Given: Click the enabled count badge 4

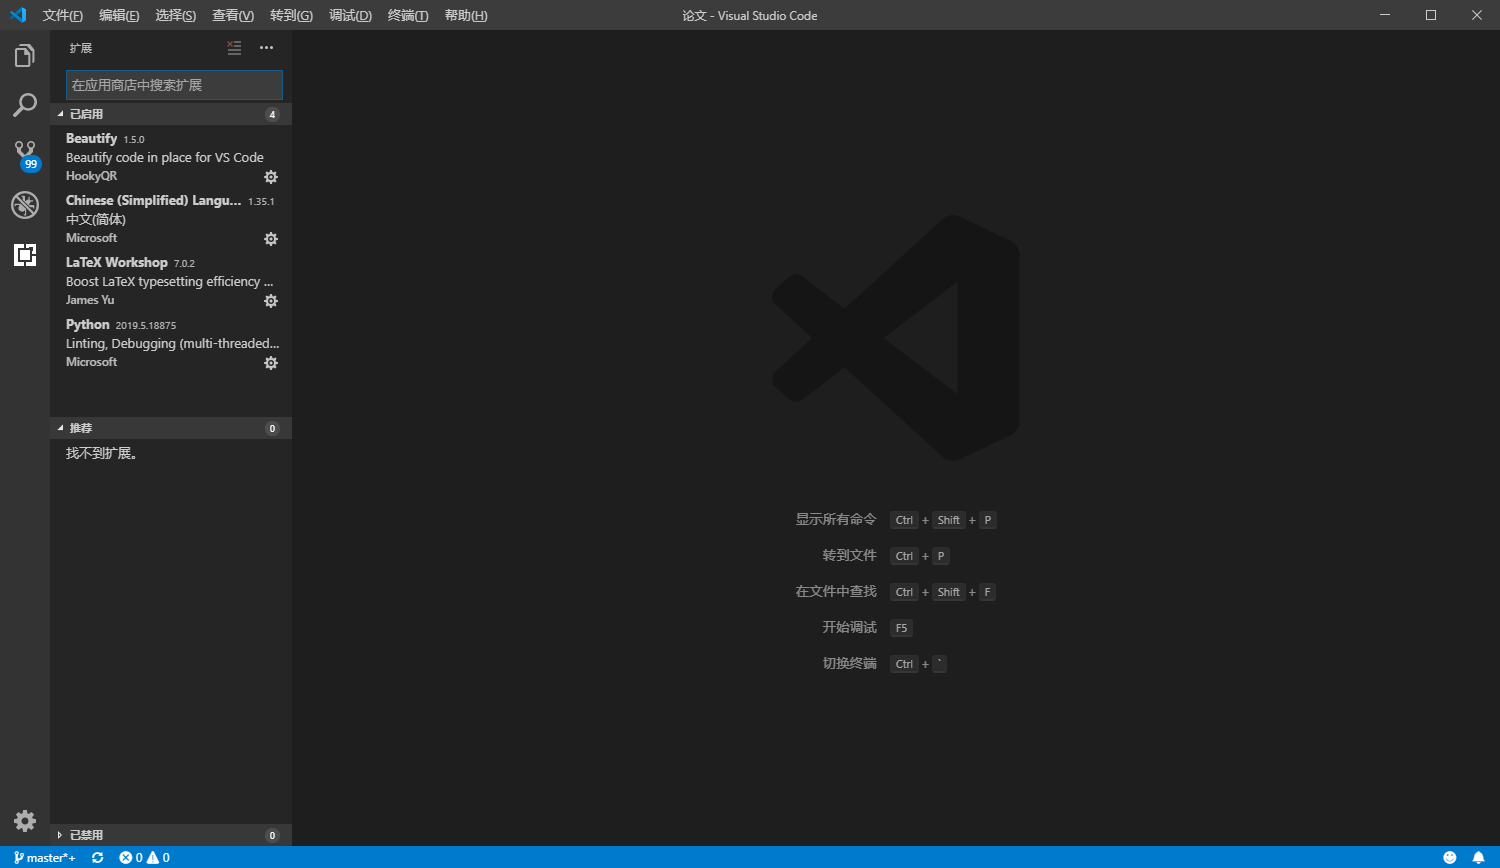Looking at the screenshot, I should point(272,114).
